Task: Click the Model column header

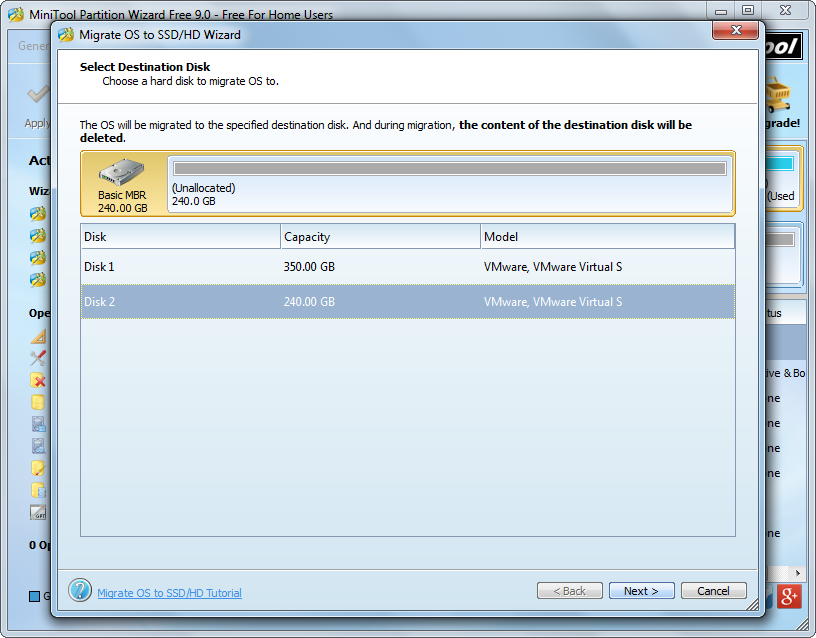Action: pyautogui.click(x=607, y=237)
